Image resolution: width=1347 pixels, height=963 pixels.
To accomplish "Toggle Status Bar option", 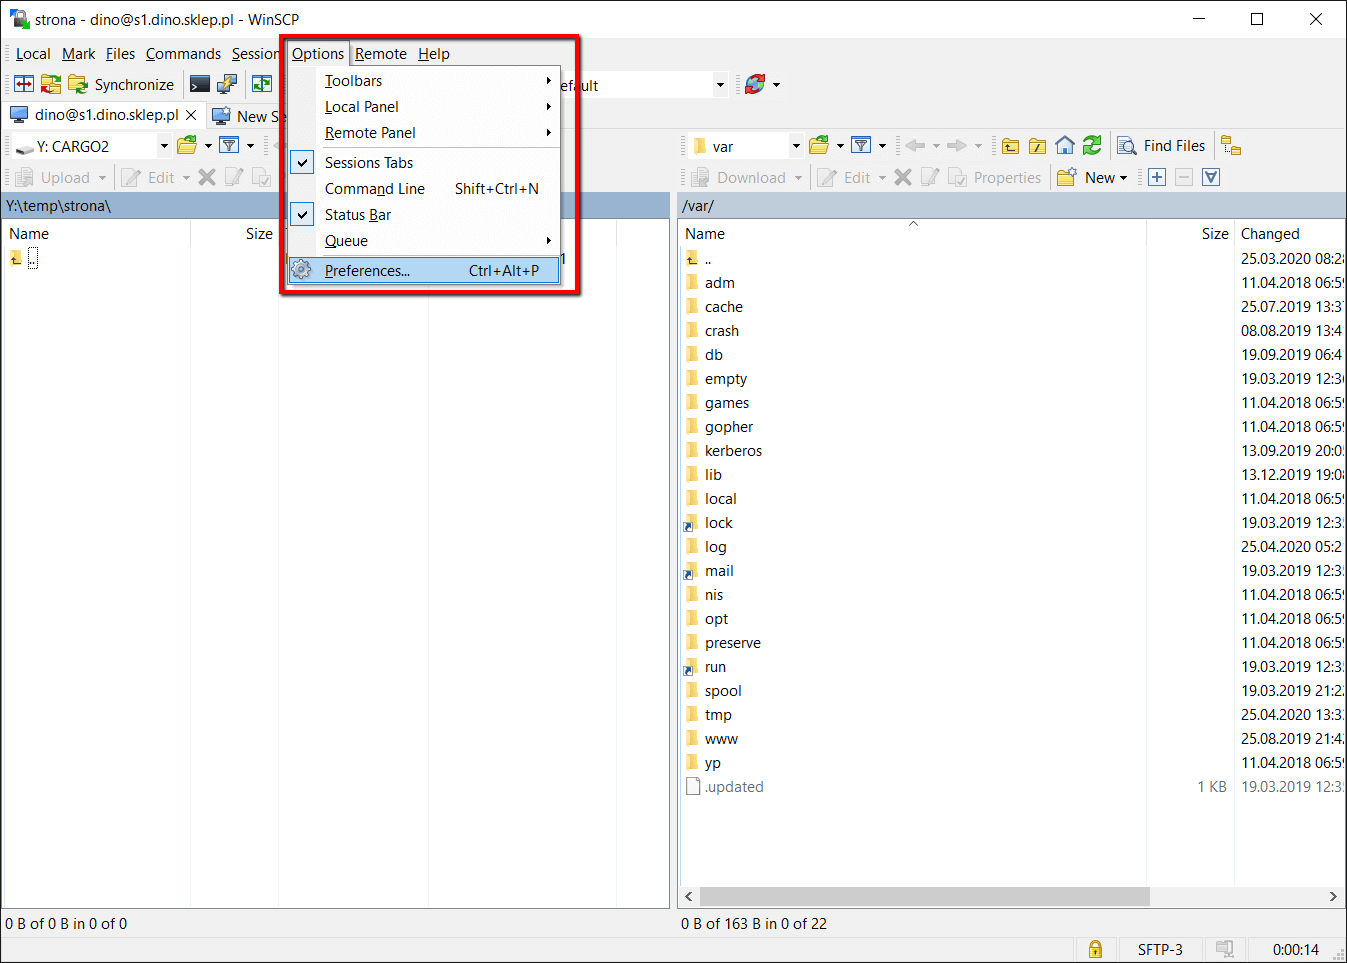I will coord(424,214).
